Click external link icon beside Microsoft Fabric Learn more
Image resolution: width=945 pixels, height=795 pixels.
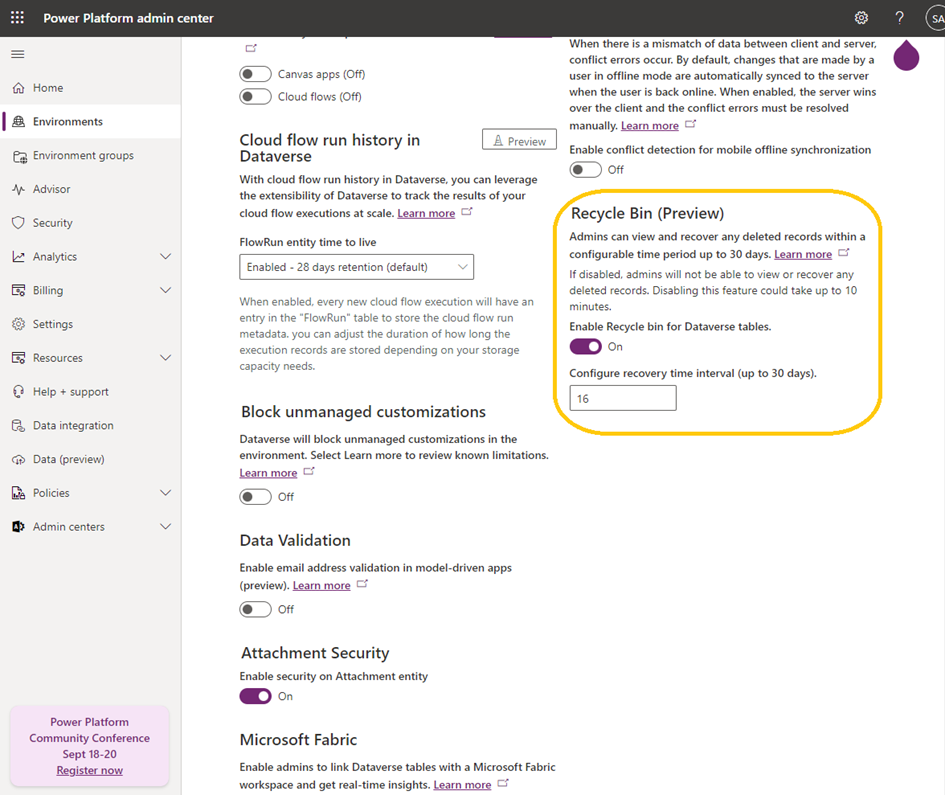pyautogui.click(x=503, y=783)
